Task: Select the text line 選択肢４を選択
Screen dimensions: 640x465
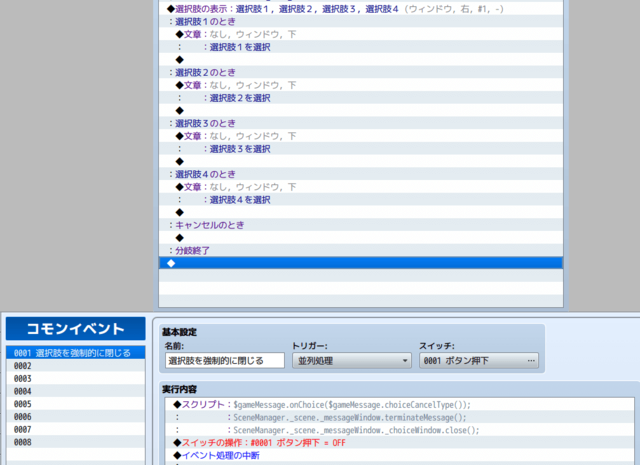Action: click(361, 200)
